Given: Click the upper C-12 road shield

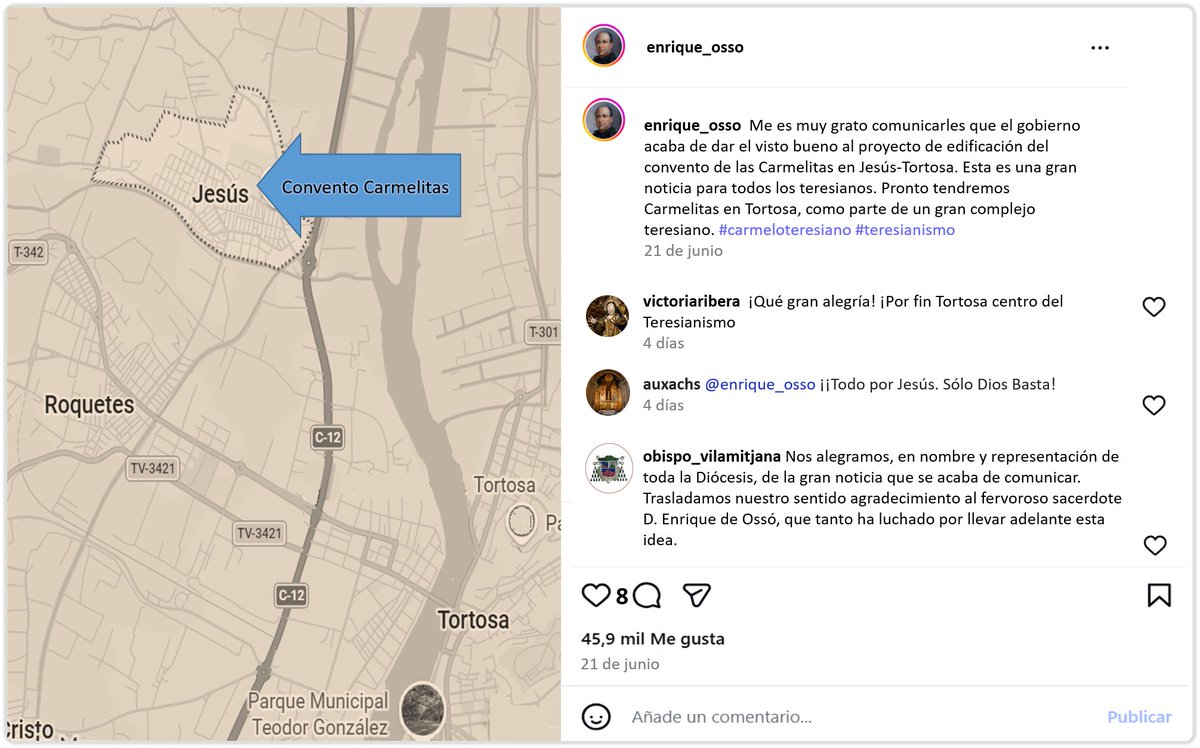Looking at the screenshot, I should 328,436.
